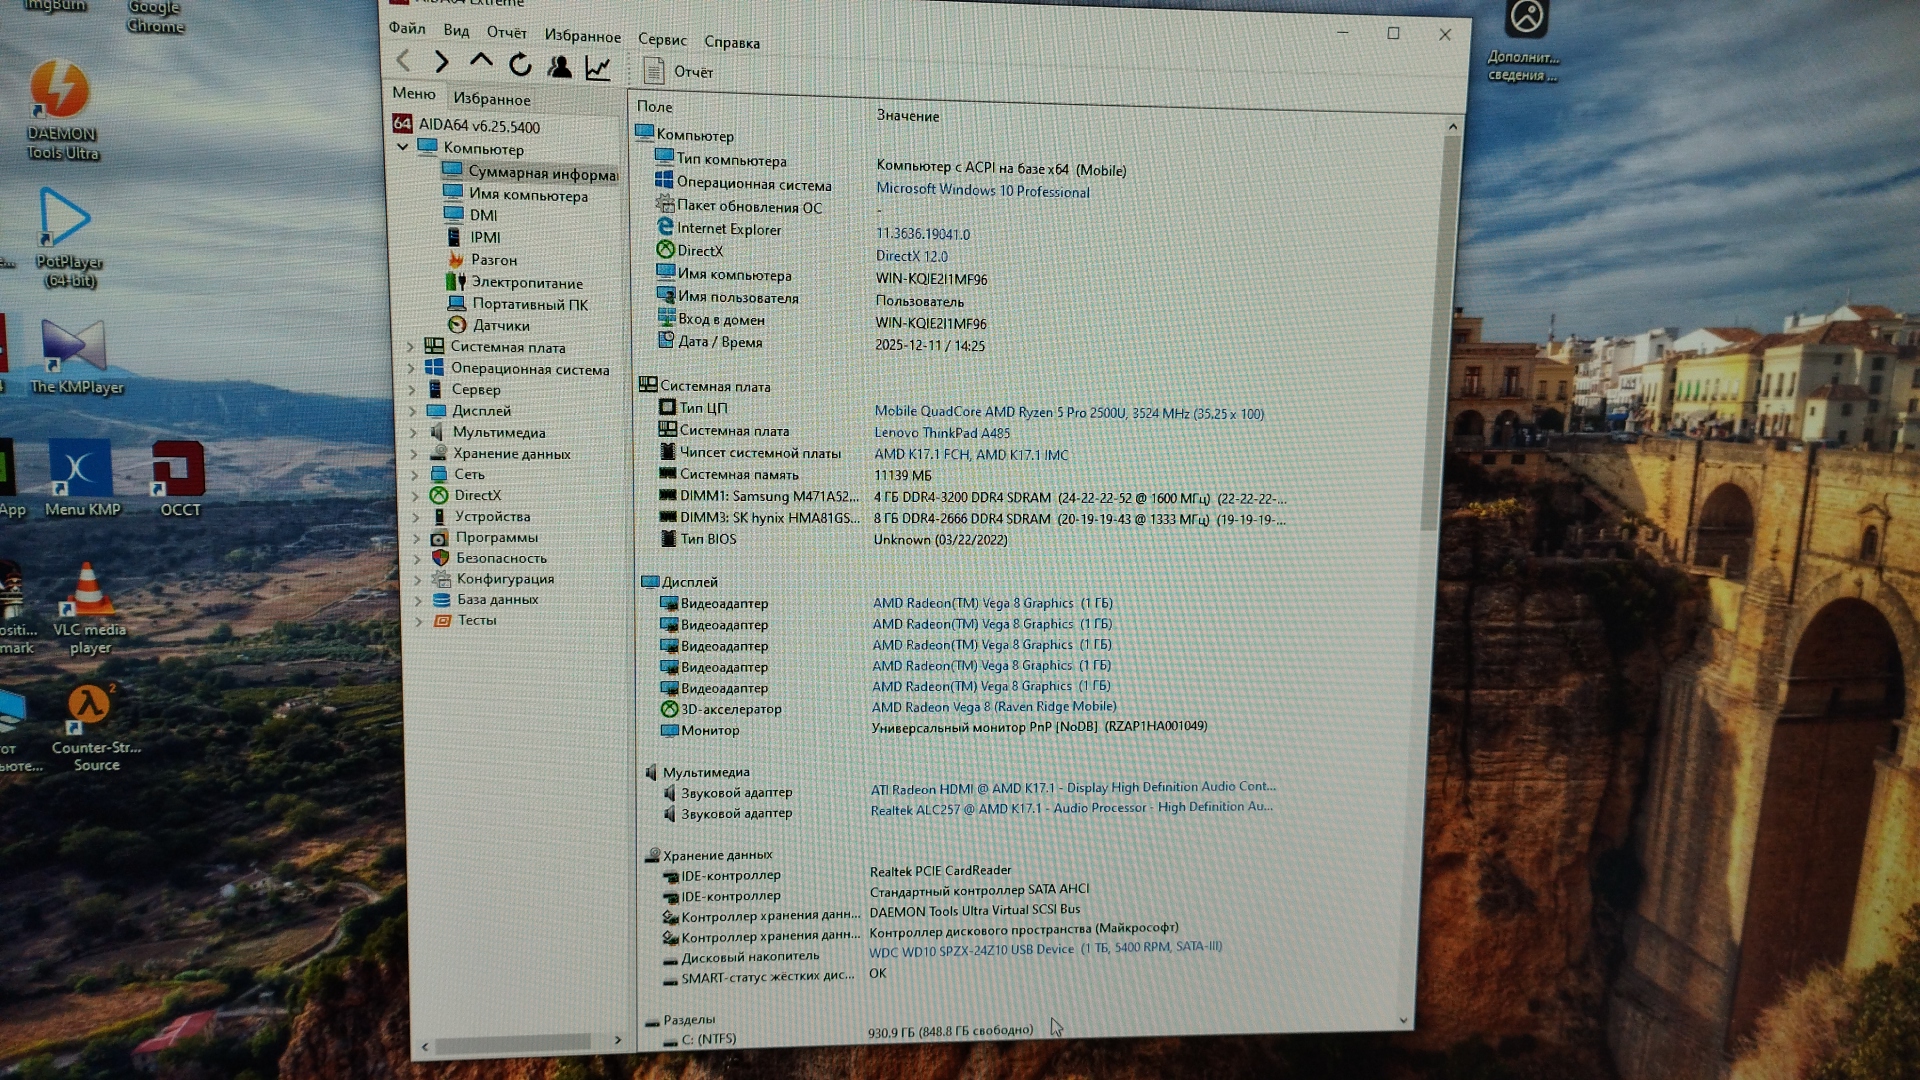Click the graph chart toolbar icon
The height and width of the screenshot is (1080, 1920).
tap(598, 68)
